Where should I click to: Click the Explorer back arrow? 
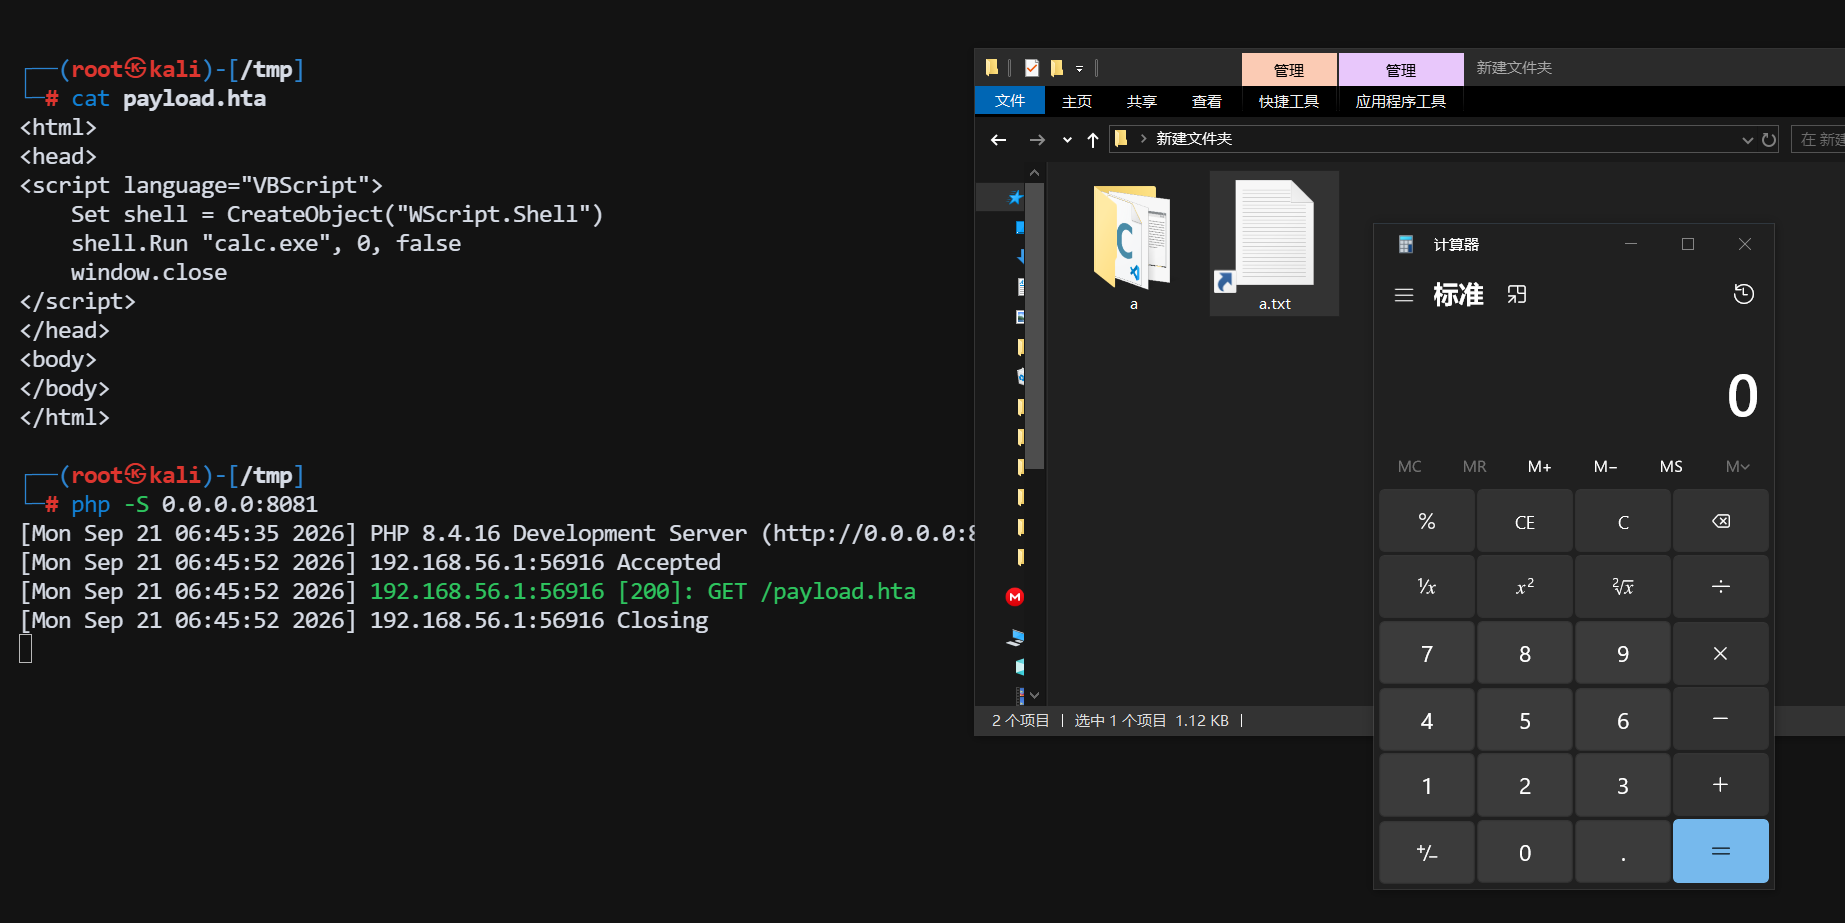coord(998,140)
